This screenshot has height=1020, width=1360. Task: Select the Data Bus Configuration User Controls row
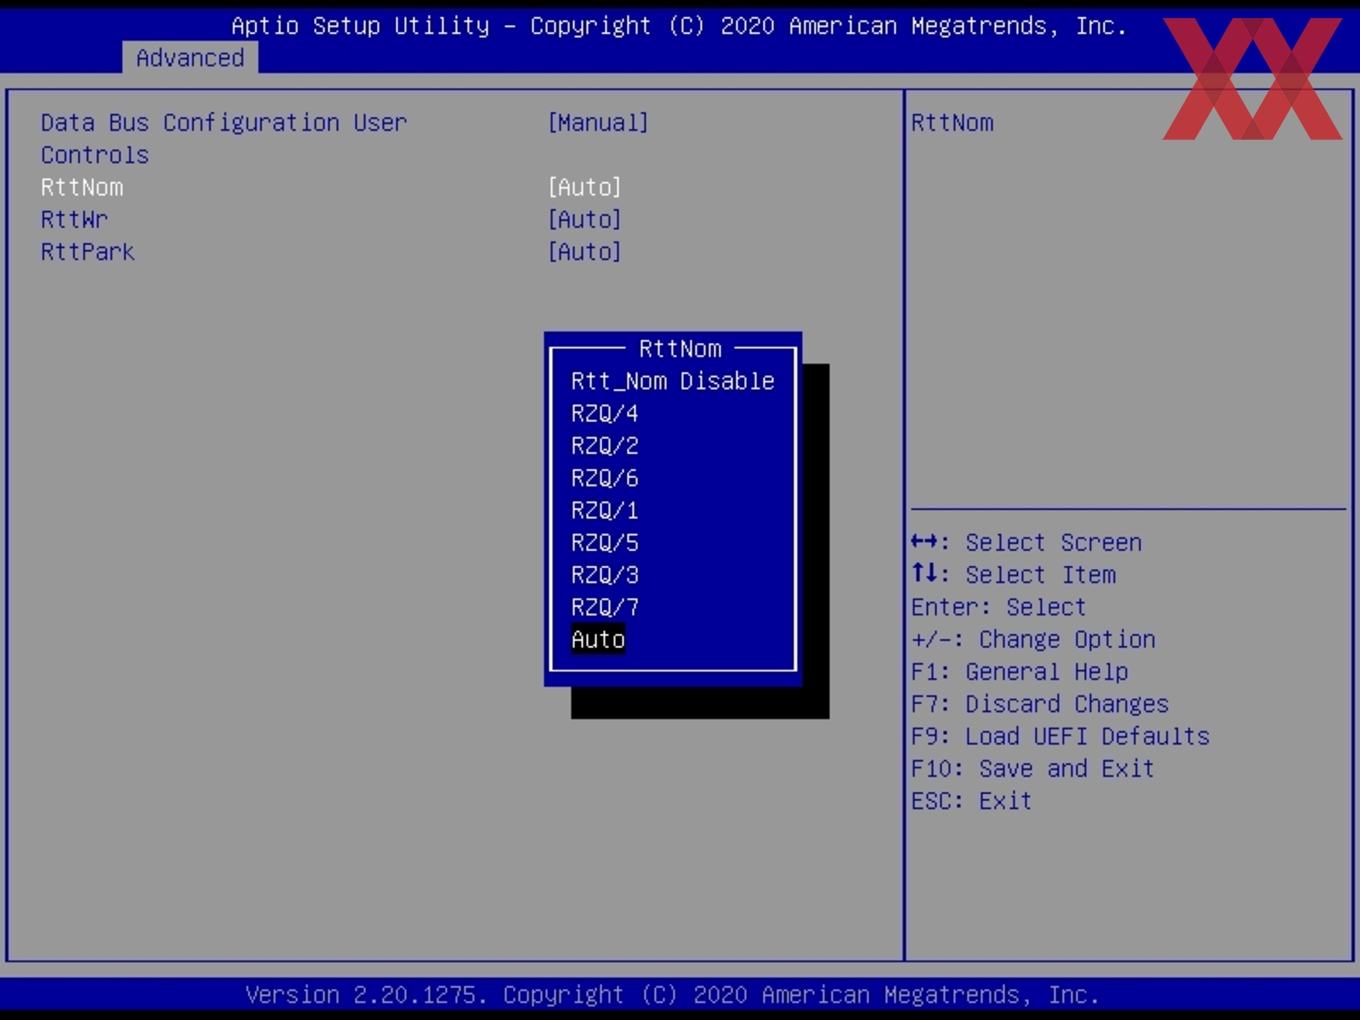coord(224,139)
